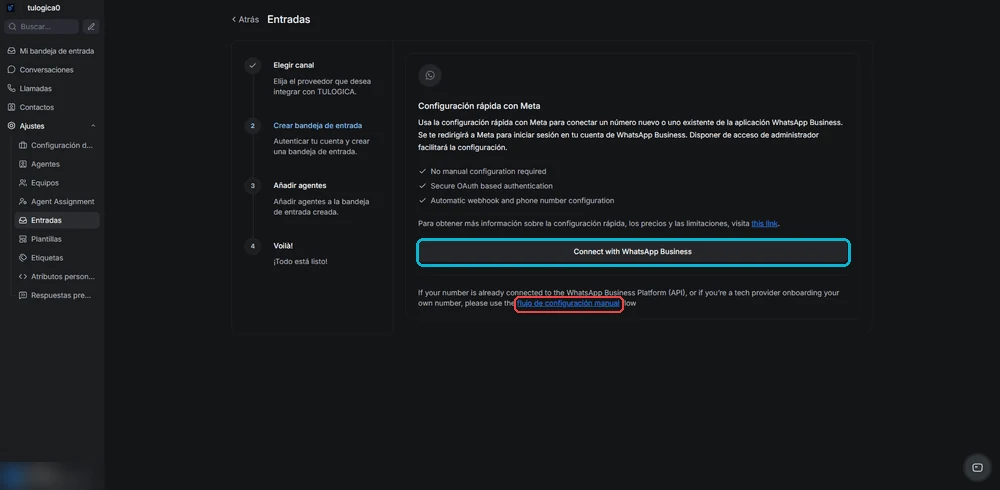Select Agentes under Ajustes
The image size is (1000, 490).
coord(57,164)
